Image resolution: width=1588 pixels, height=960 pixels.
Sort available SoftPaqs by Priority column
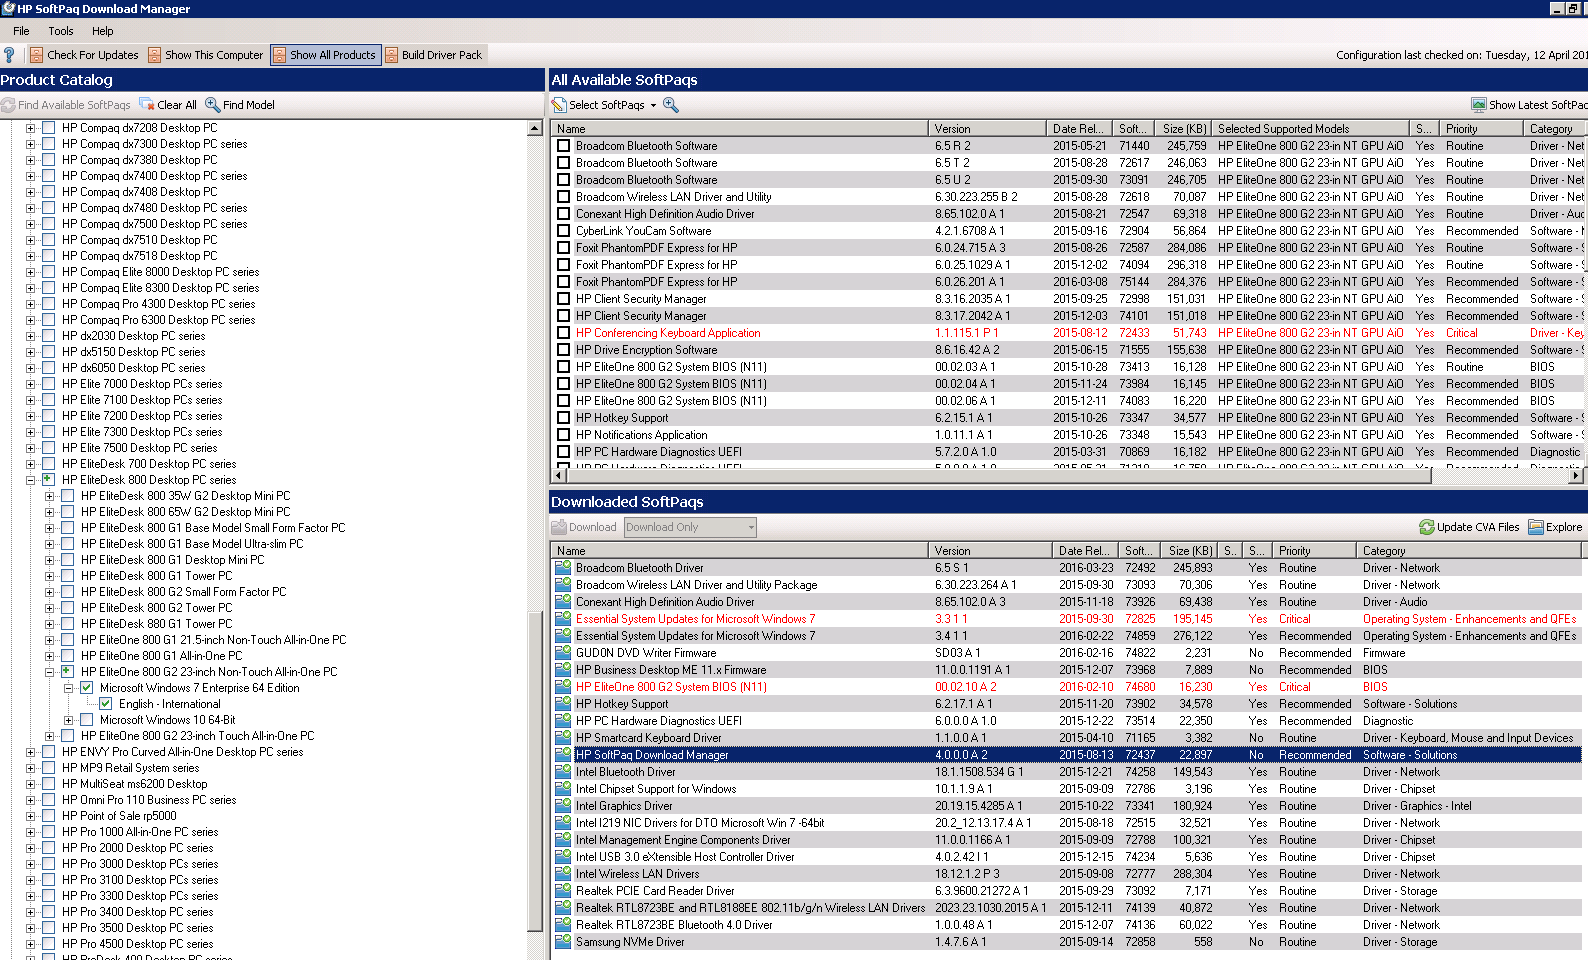pos(1482,129)
